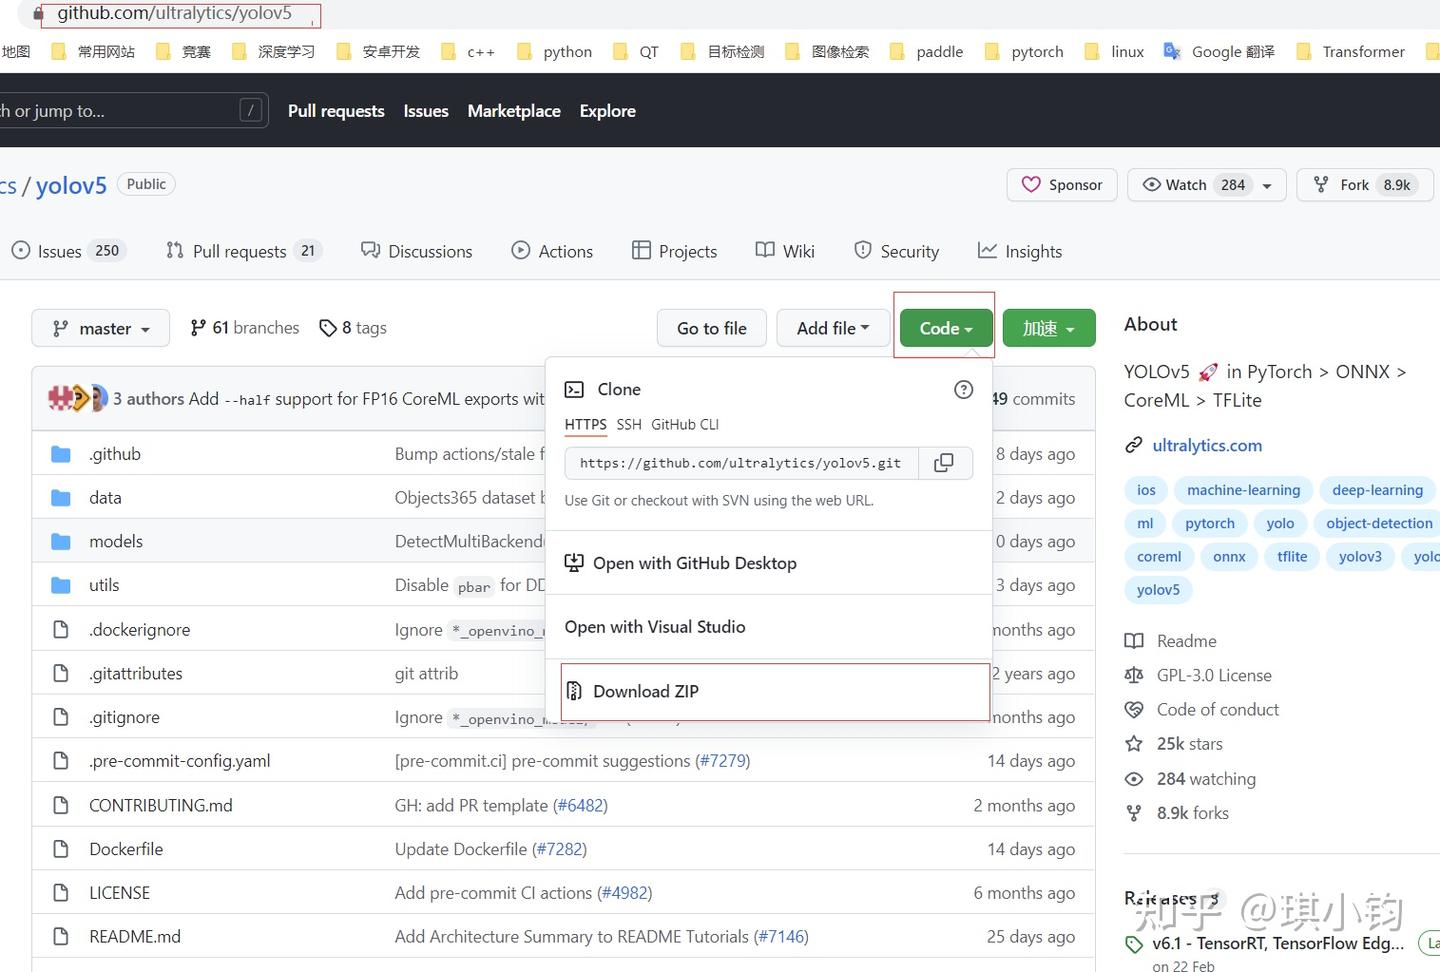Image resolution: width=1440 pixels, height=972 pixels.
Task: Open the README.md file link
Action: click(135, 936)
